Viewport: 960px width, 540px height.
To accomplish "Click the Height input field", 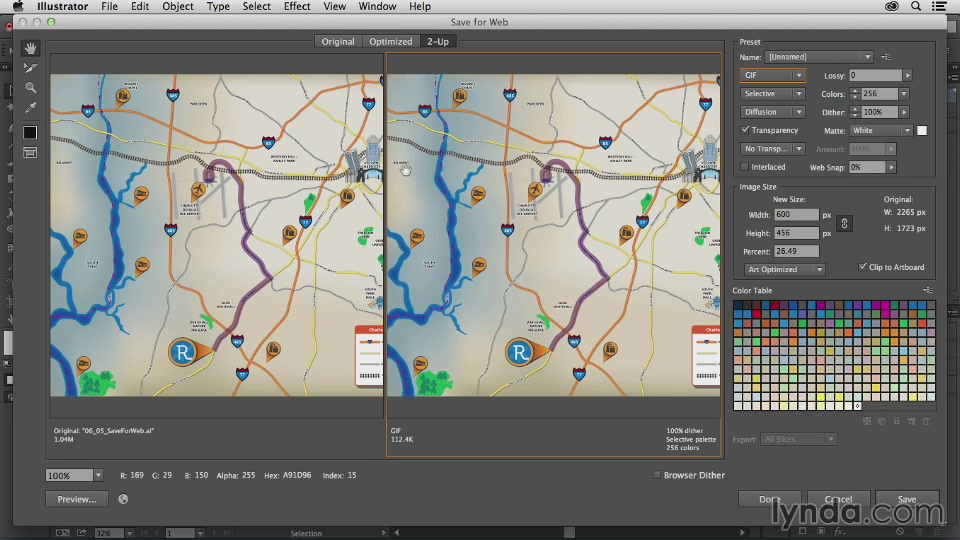I will click(x=796, y=233).
